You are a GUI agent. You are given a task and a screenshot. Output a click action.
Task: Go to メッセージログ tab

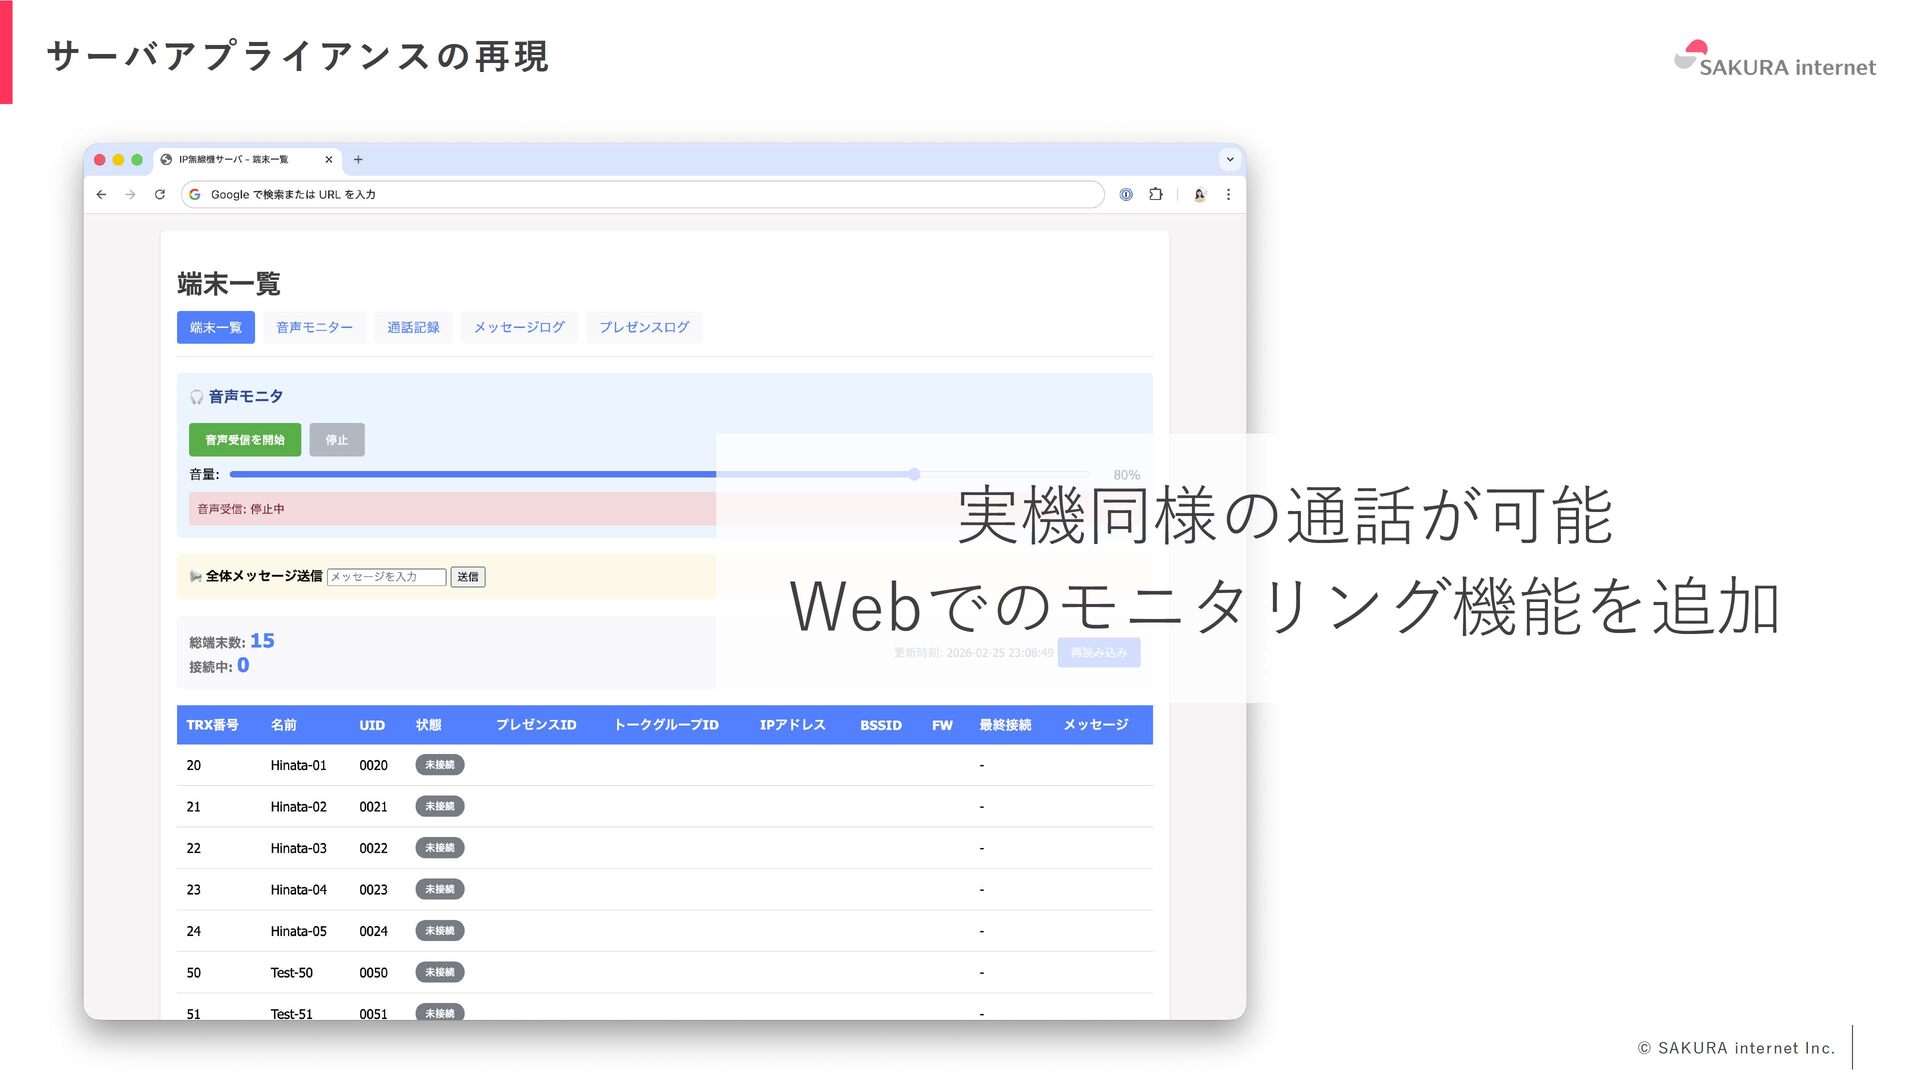[x=519, y=328]
